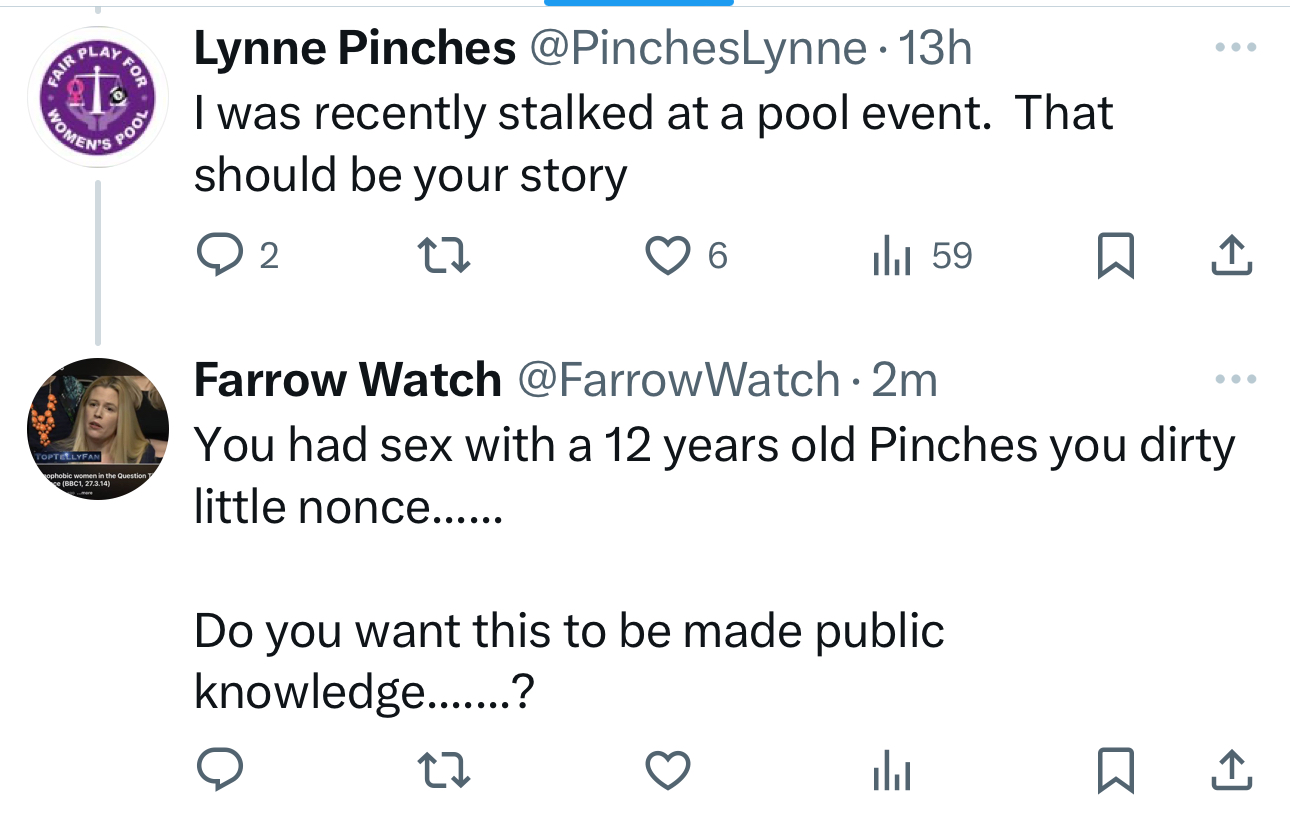Bookmark Farrow Watch's tweet
The width and height of the screenshot is (1290, 833).
pos(1113,771)
